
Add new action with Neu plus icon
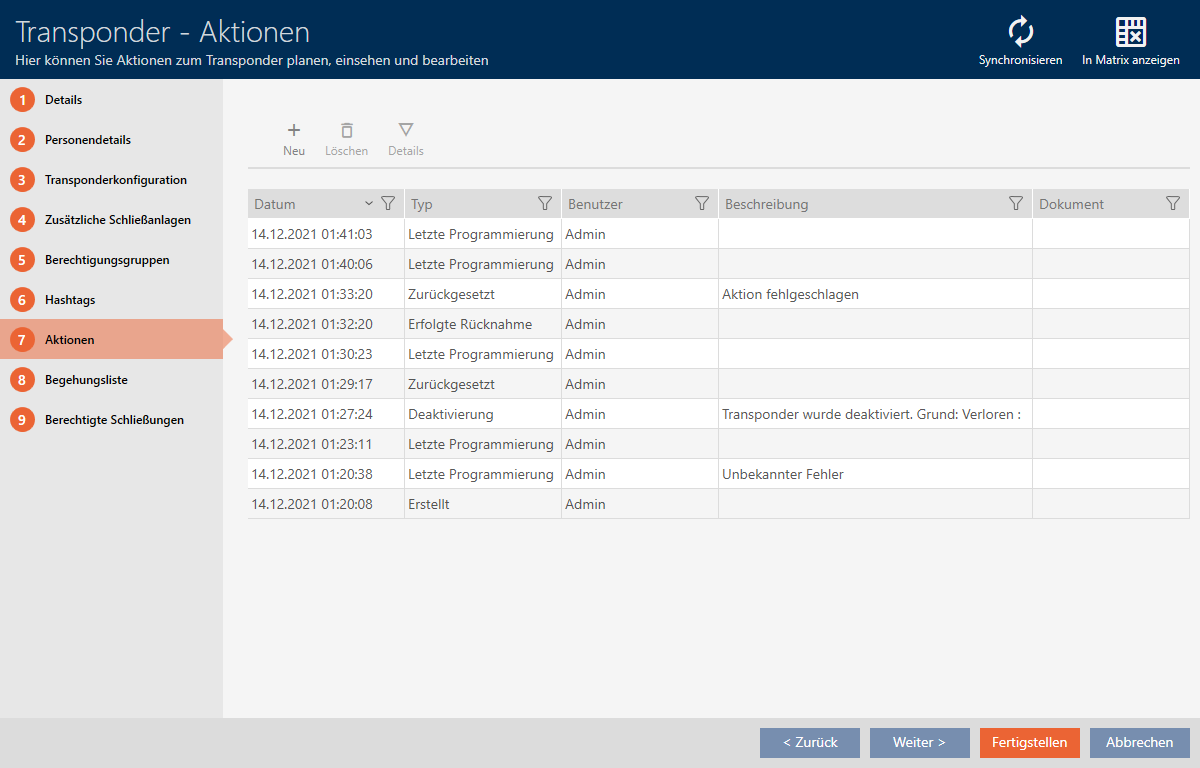tap(294, 130)
